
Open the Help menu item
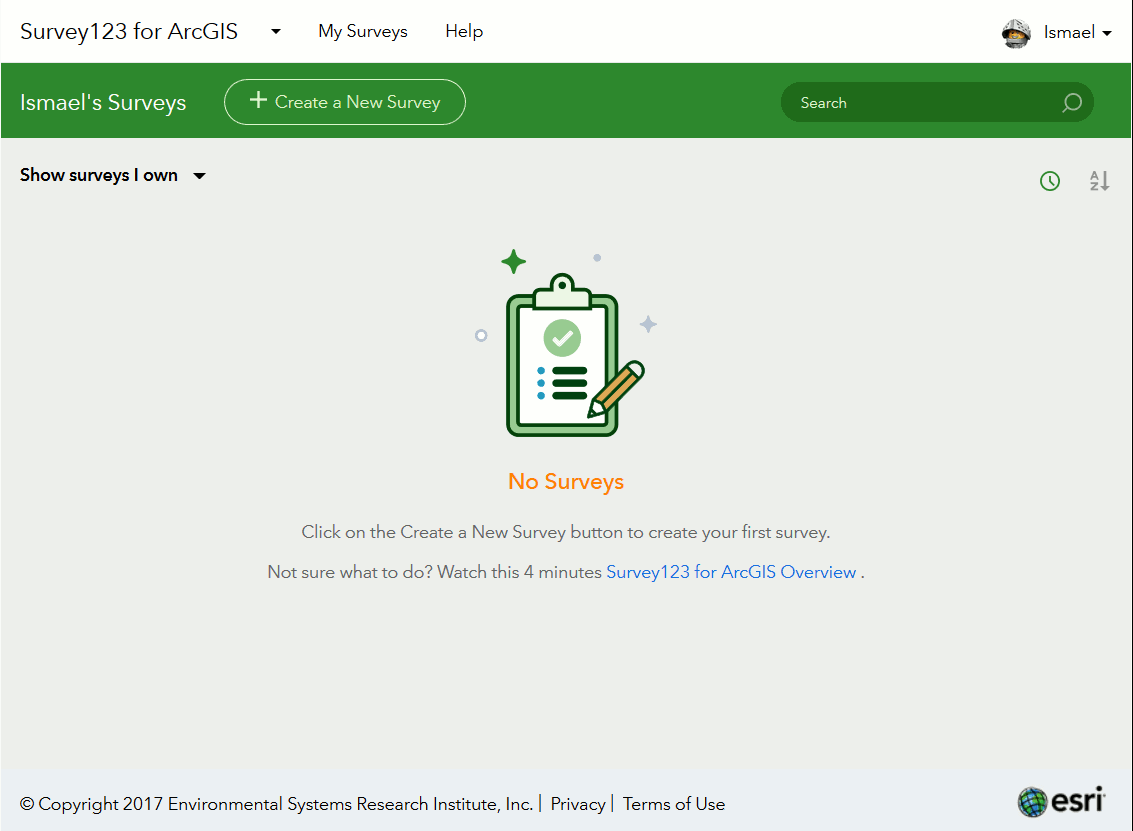click(464, 31)
